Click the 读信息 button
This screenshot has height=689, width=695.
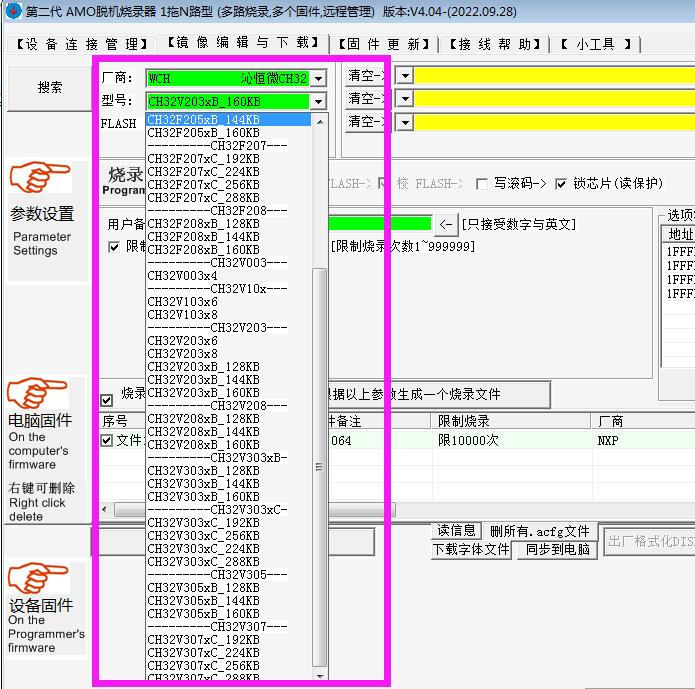point(456,530)
